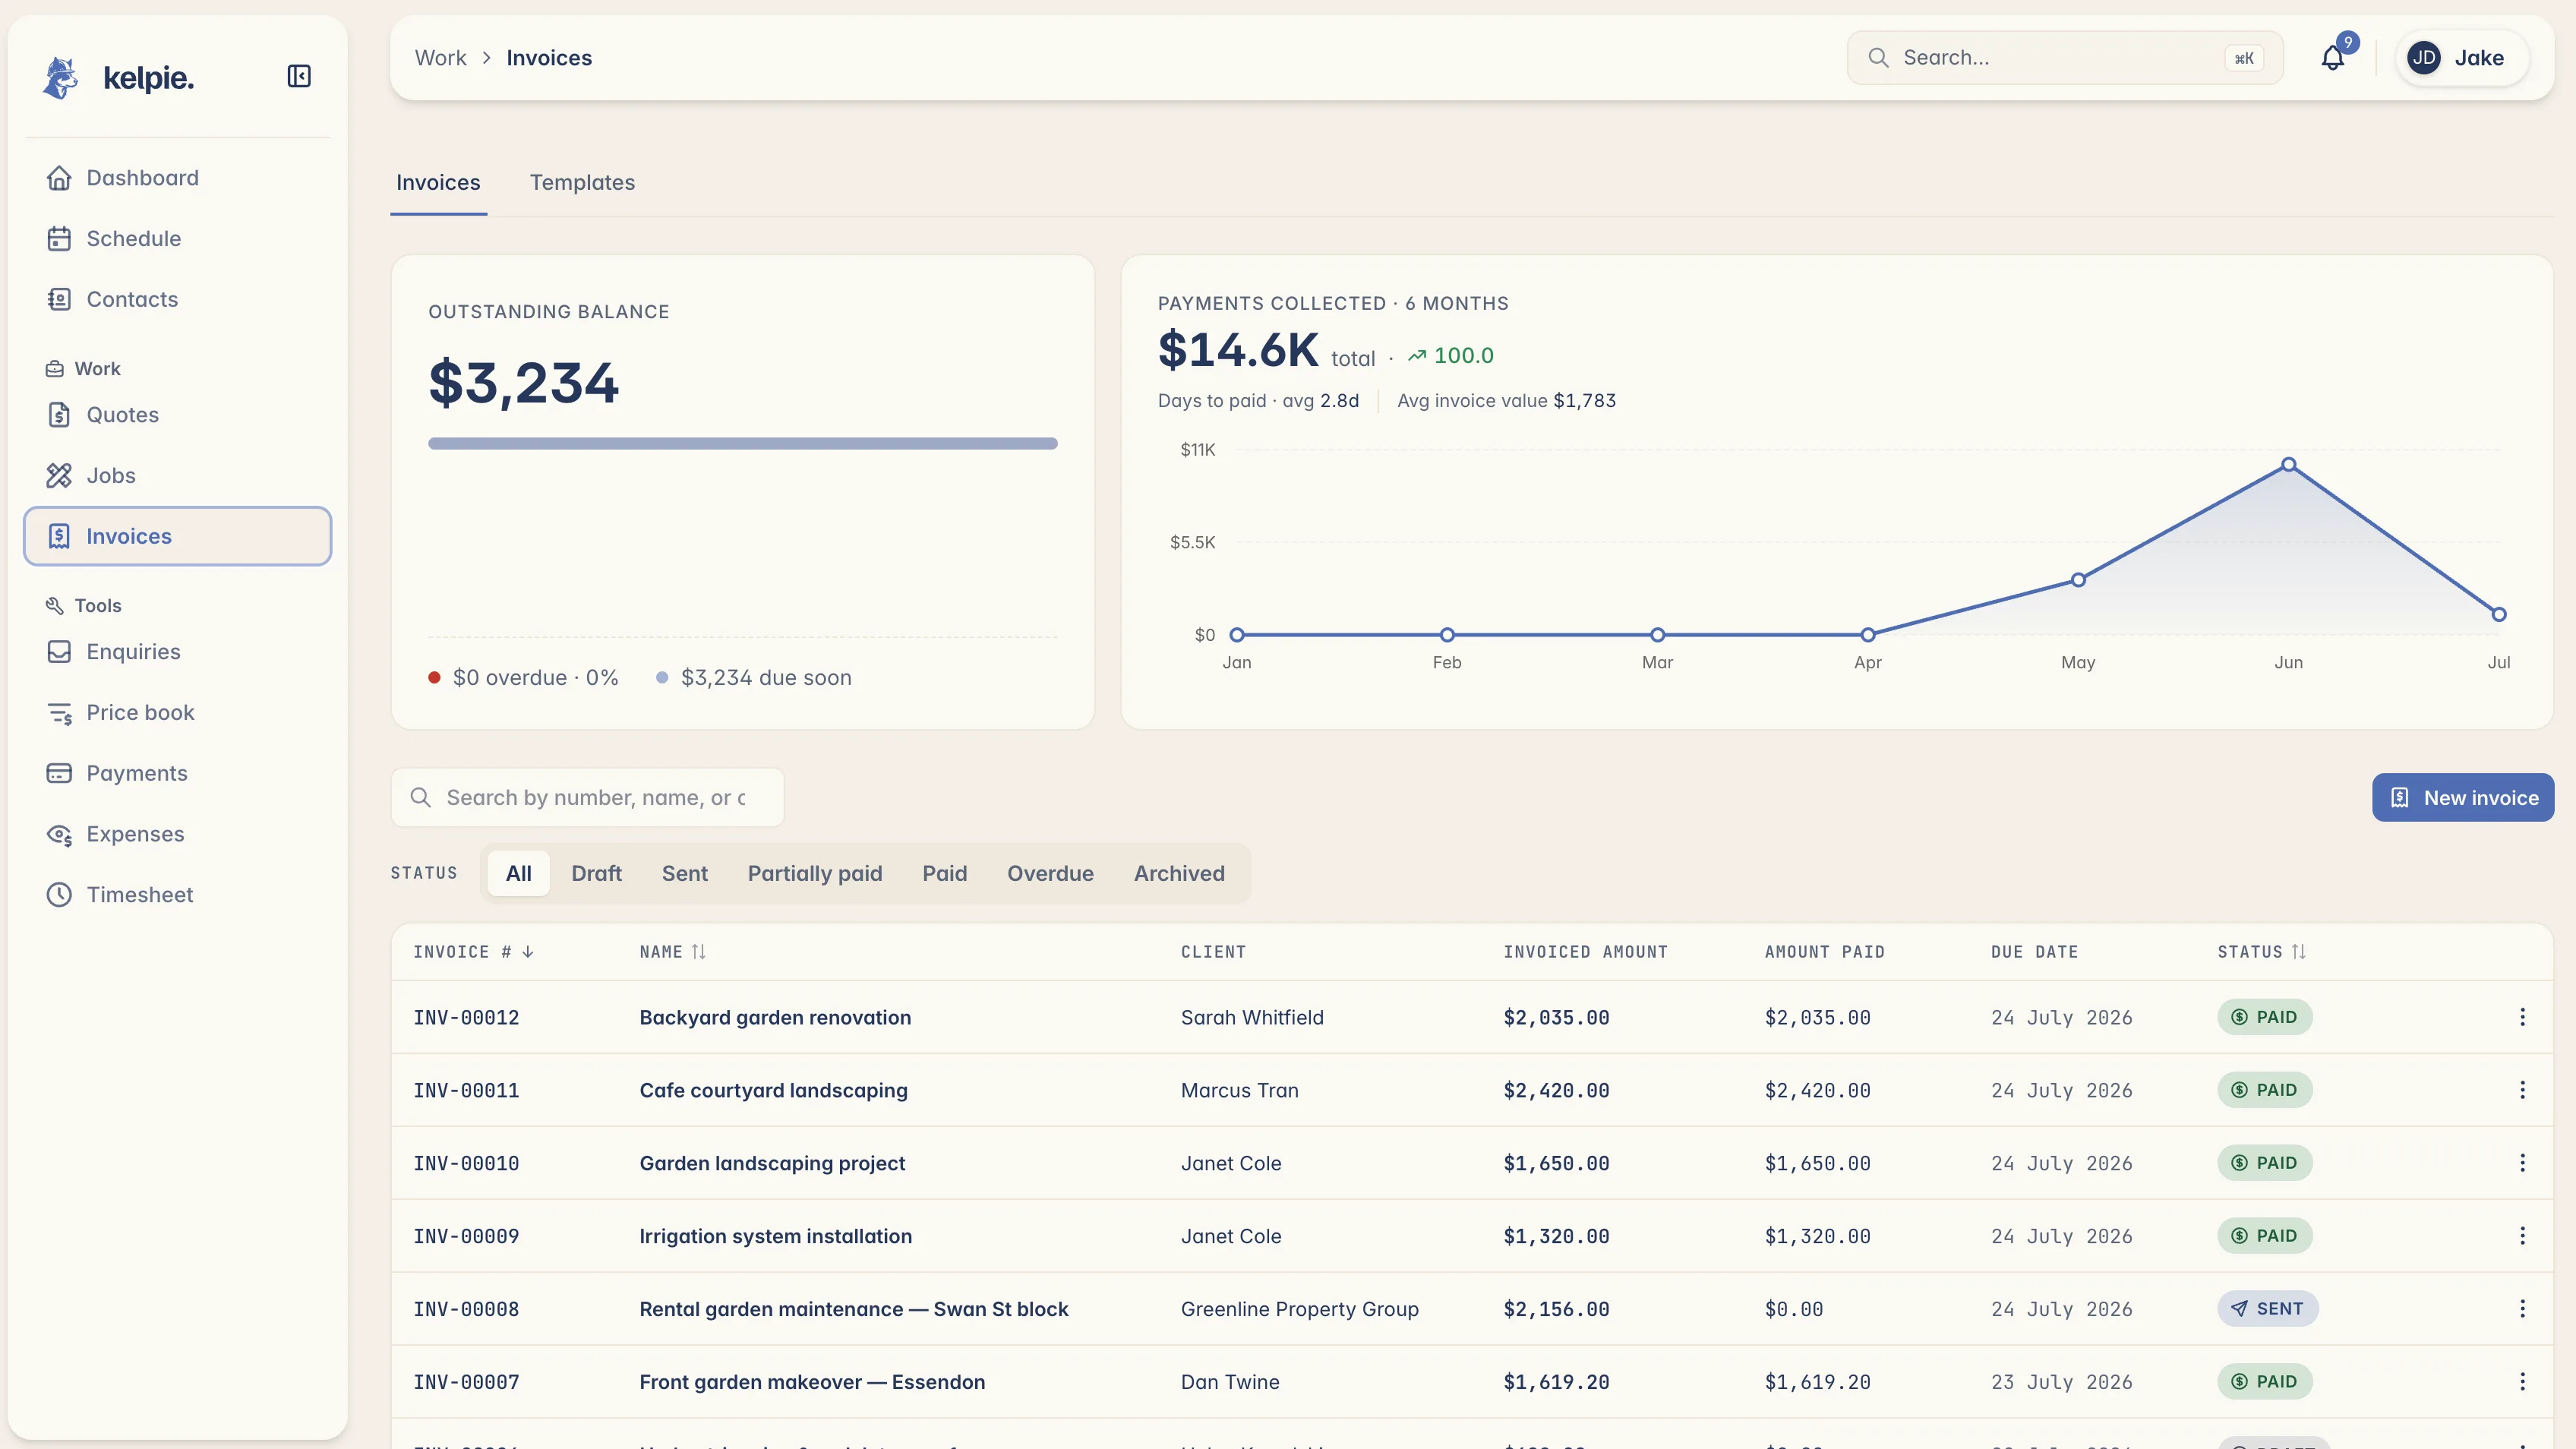The height and width of the screenshot is (1449, 2576).
Task: Click the magnifier icon in global search
Action: (x=1879, y=58)
